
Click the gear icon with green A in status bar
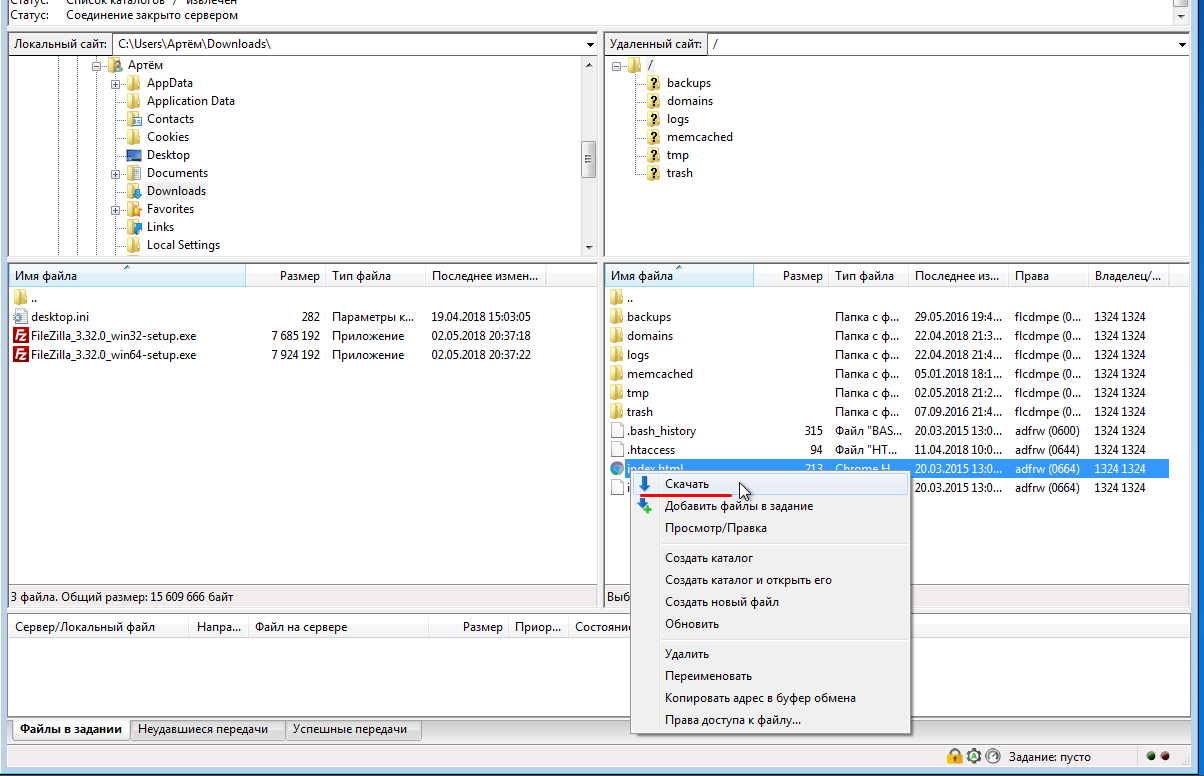[x=973, y=757]
